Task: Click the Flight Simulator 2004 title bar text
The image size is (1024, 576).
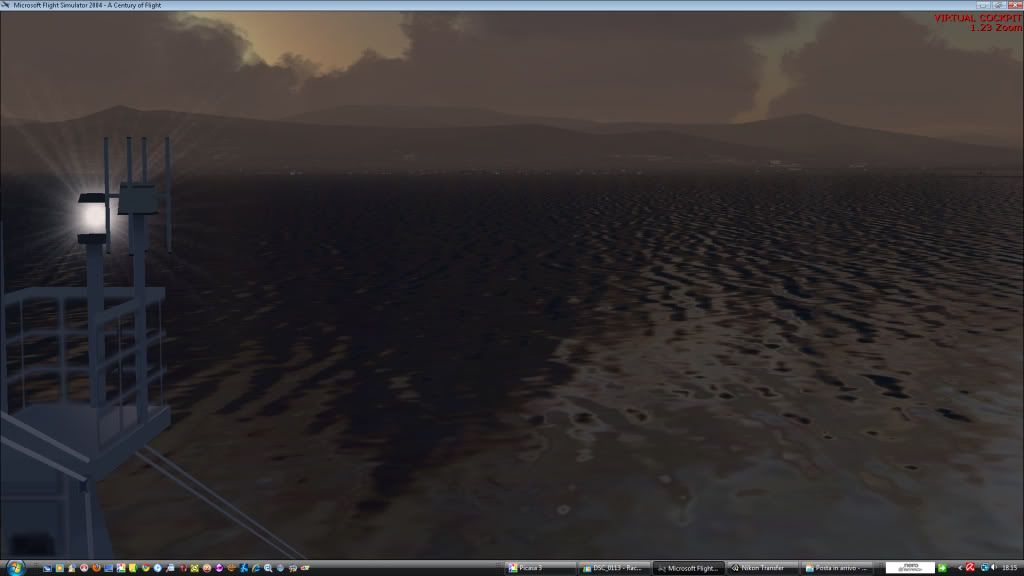Action: pyautogui.click(x=87, y=5)
